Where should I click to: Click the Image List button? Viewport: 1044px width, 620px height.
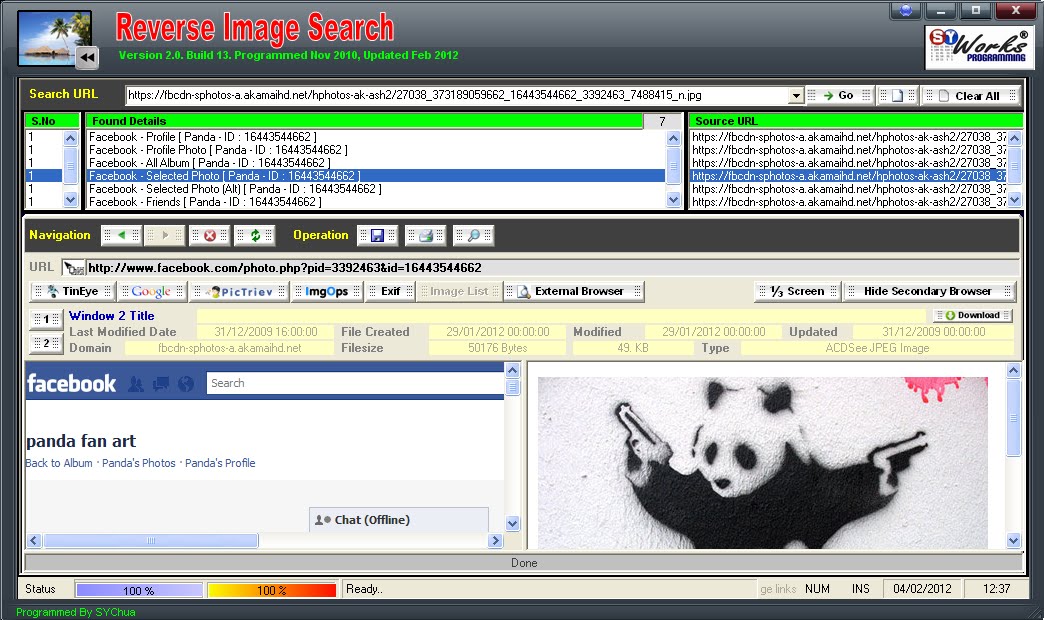tap(459, 291)
